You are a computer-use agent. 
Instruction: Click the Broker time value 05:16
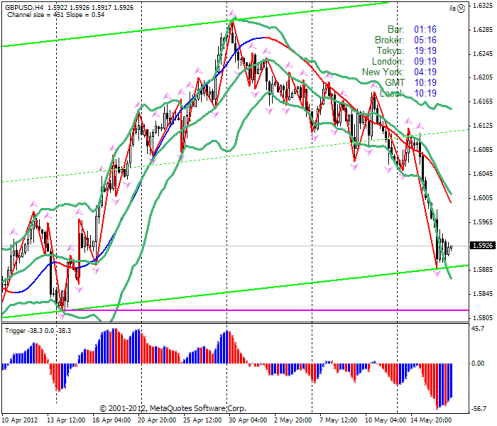pos(425,40)
